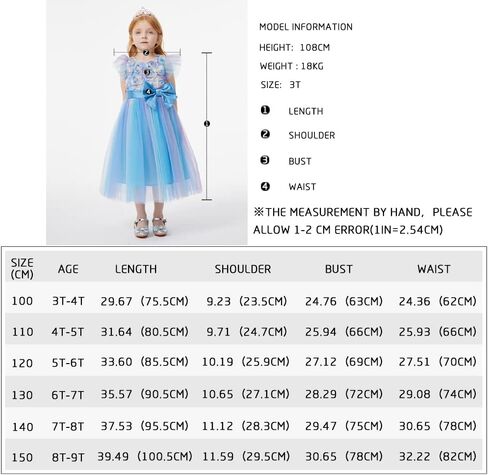This screenshot has height=475, width=488.
Task: Click shoulder value 9.71 (24.7CM)
Action: 247,332
